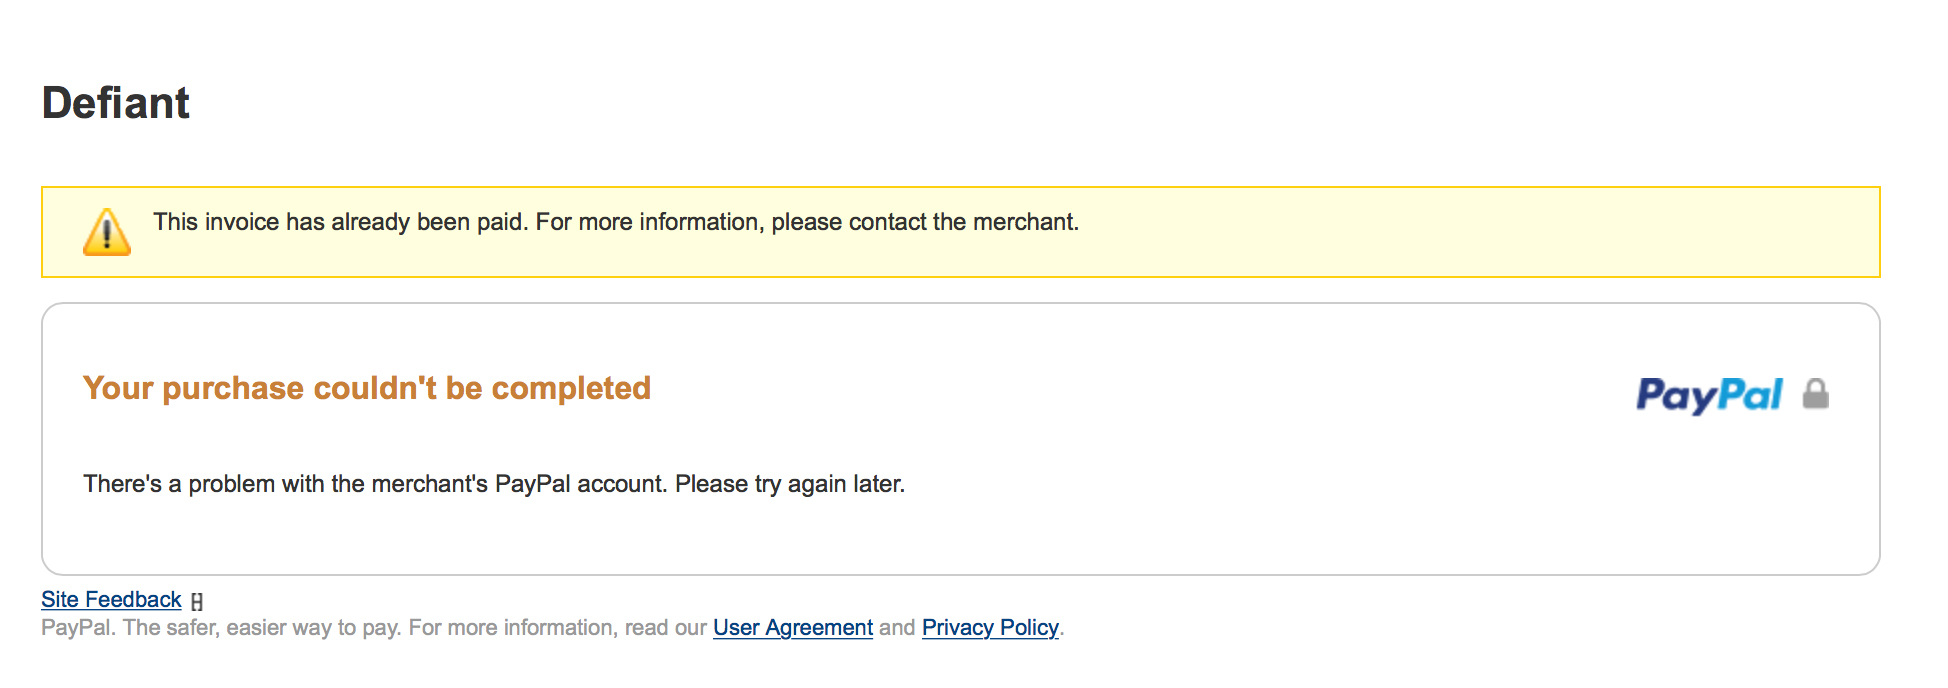Screen dimensions: 1948x688
Task: Click blank right side of yellow alert banner
Action: [1500, 232]
